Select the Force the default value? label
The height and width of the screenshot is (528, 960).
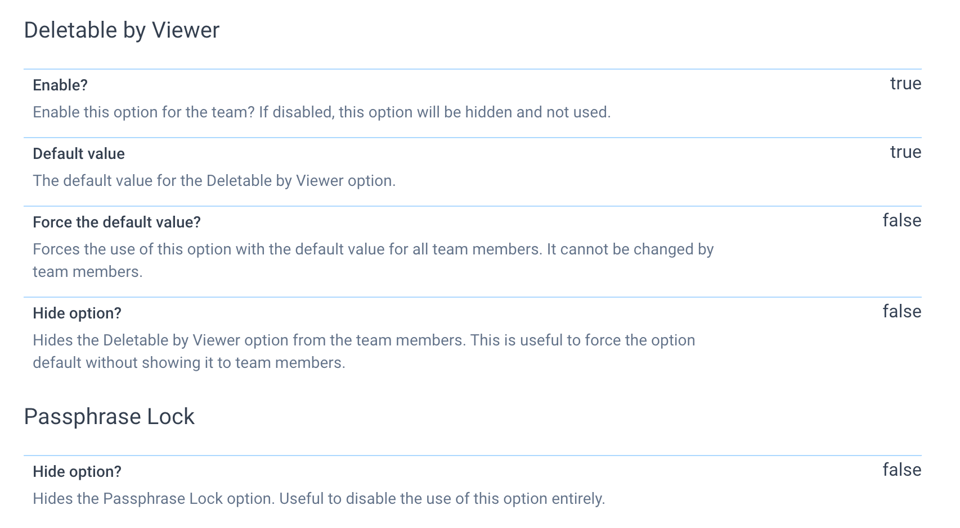(x=116, y=222)
